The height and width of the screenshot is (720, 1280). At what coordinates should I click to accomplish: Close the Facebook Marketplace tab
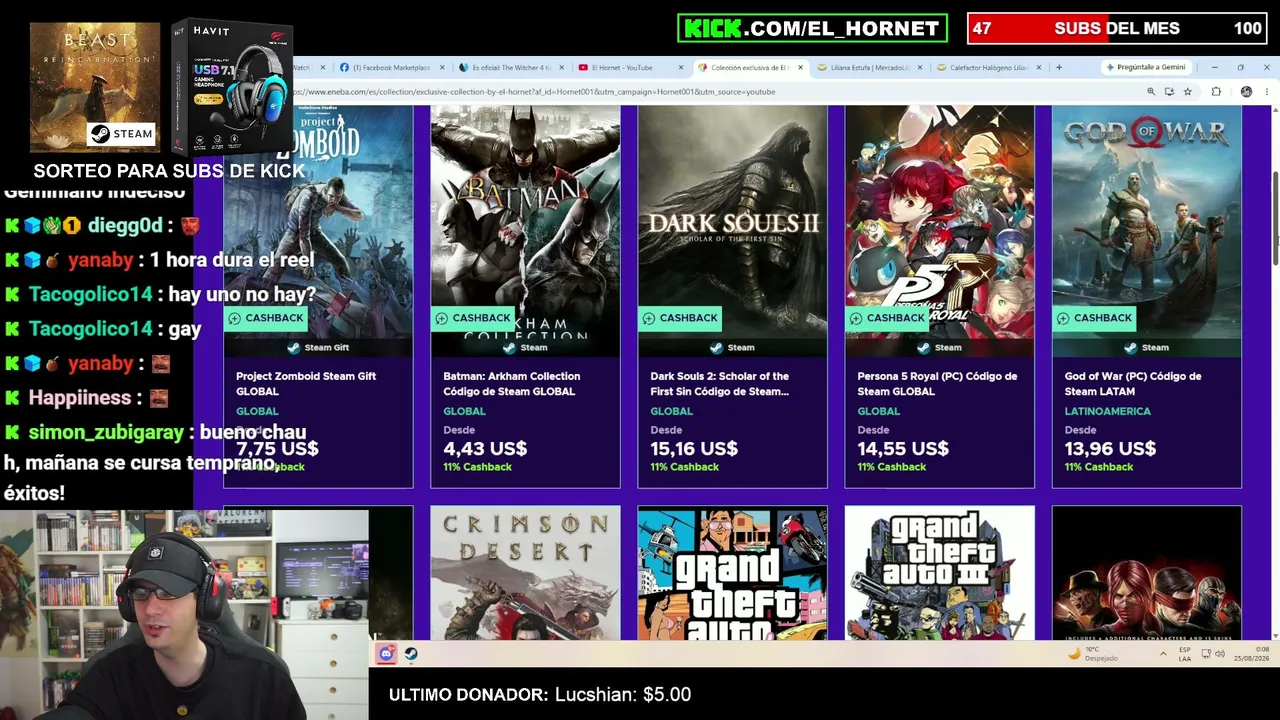pos(440,68)
